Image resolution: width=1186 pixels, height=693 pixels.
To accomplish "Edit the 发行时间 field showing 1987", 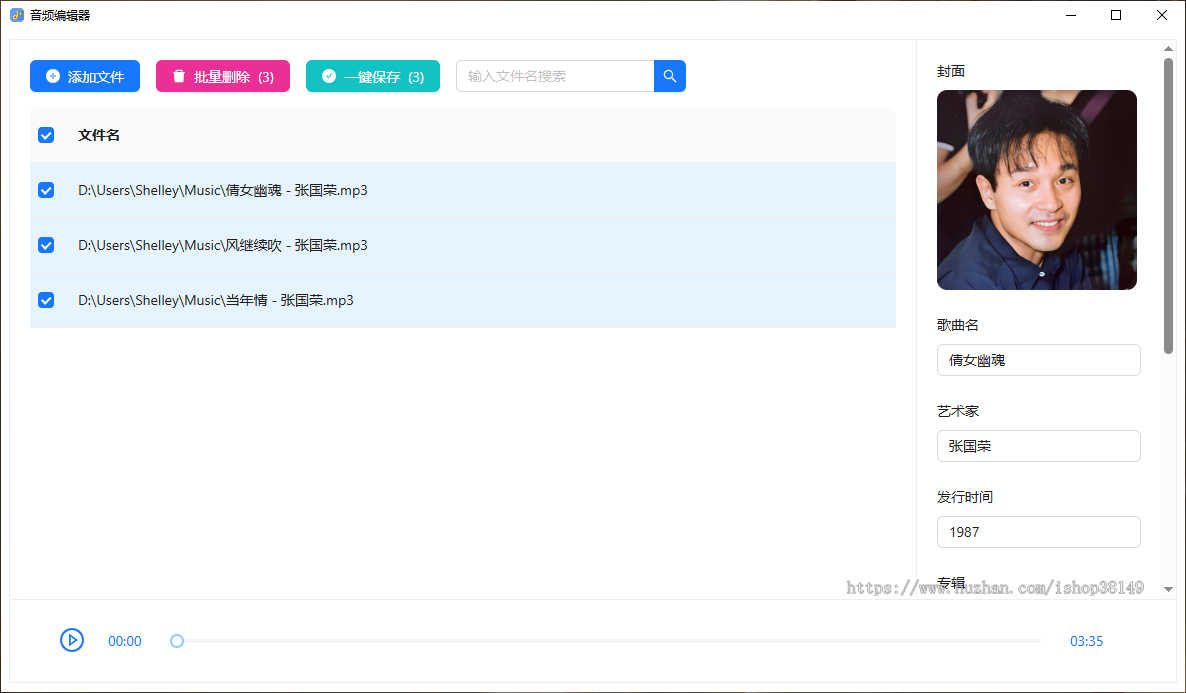I will point(1039,532).
